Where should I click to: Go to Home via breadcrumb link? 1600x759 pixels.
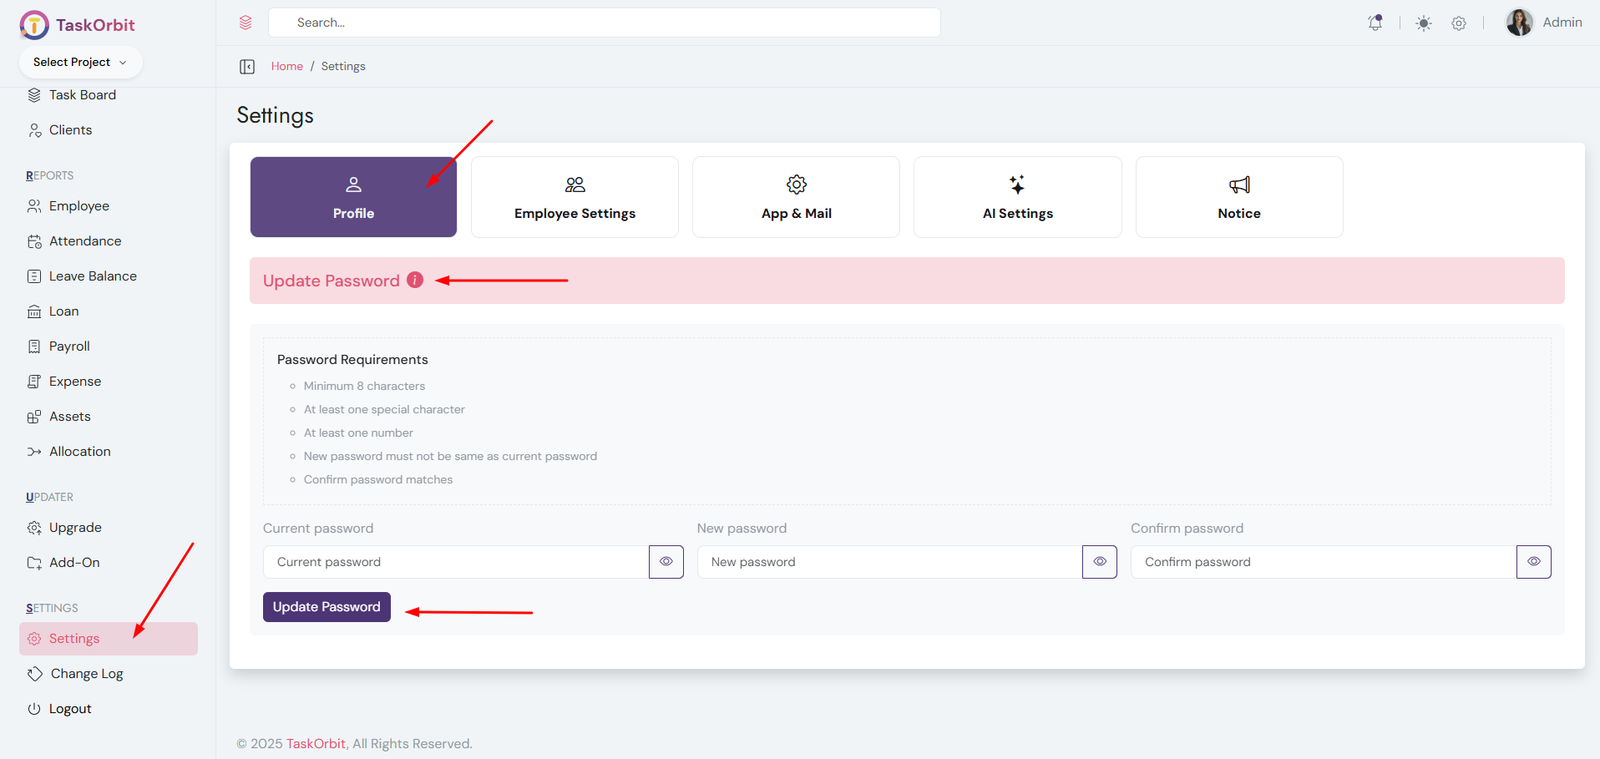[287, 67]
